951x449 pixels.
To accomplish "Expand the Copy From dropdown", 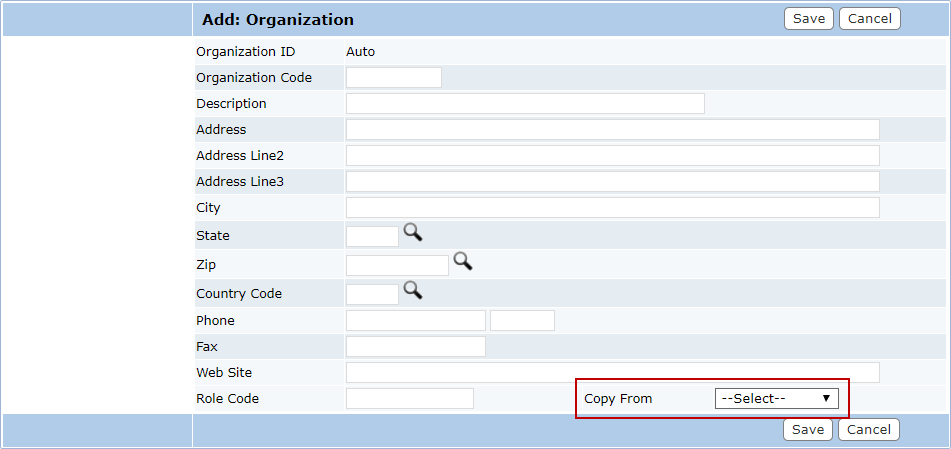I will click(776, 399).
